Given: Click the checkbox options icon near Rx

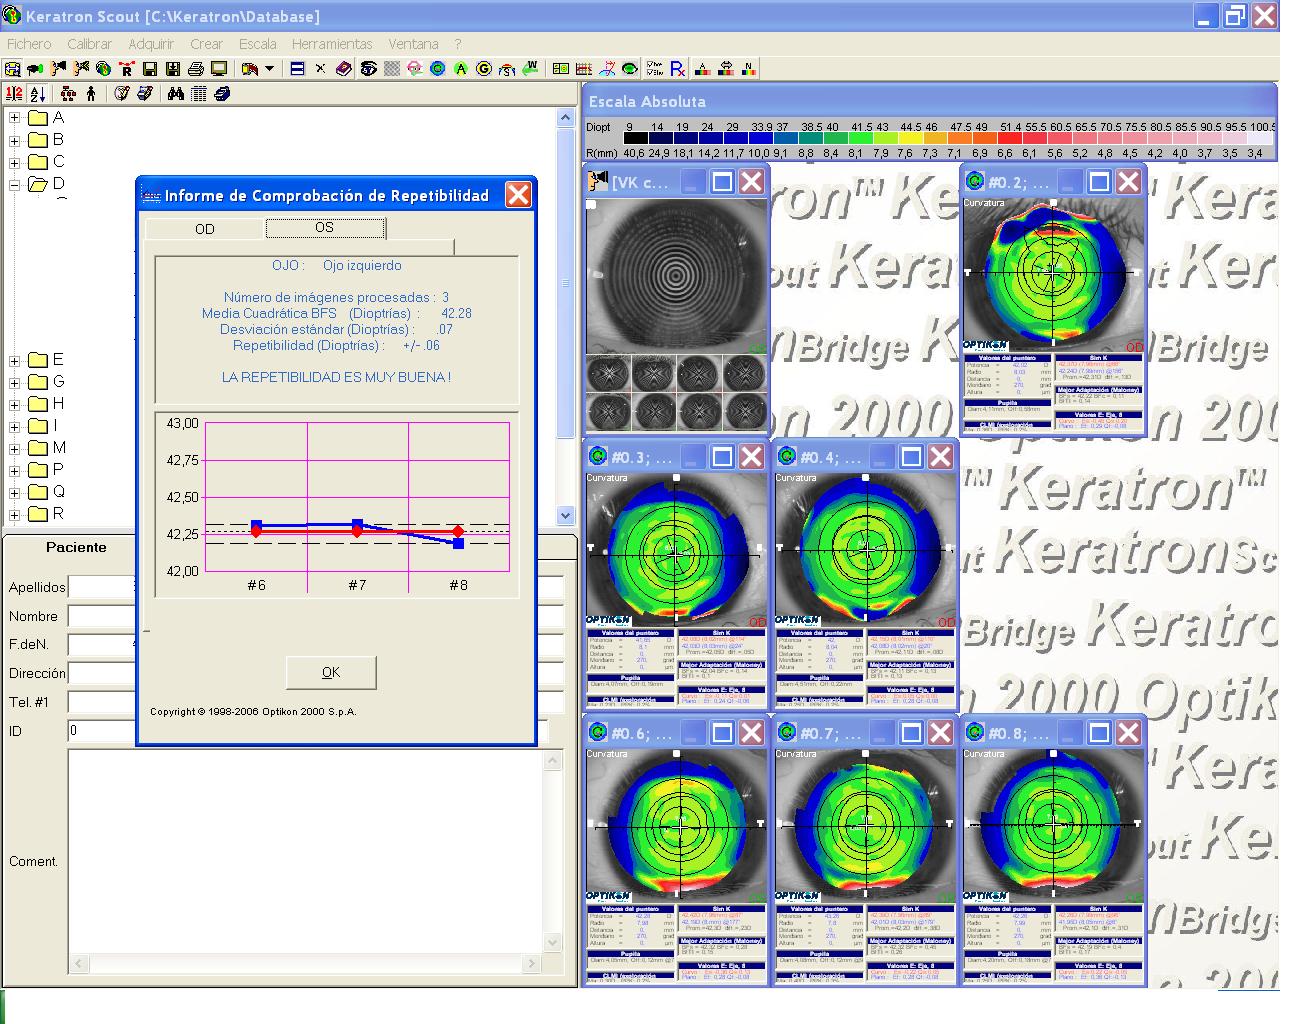Looking at the screenshot, I should pos(655,69).
